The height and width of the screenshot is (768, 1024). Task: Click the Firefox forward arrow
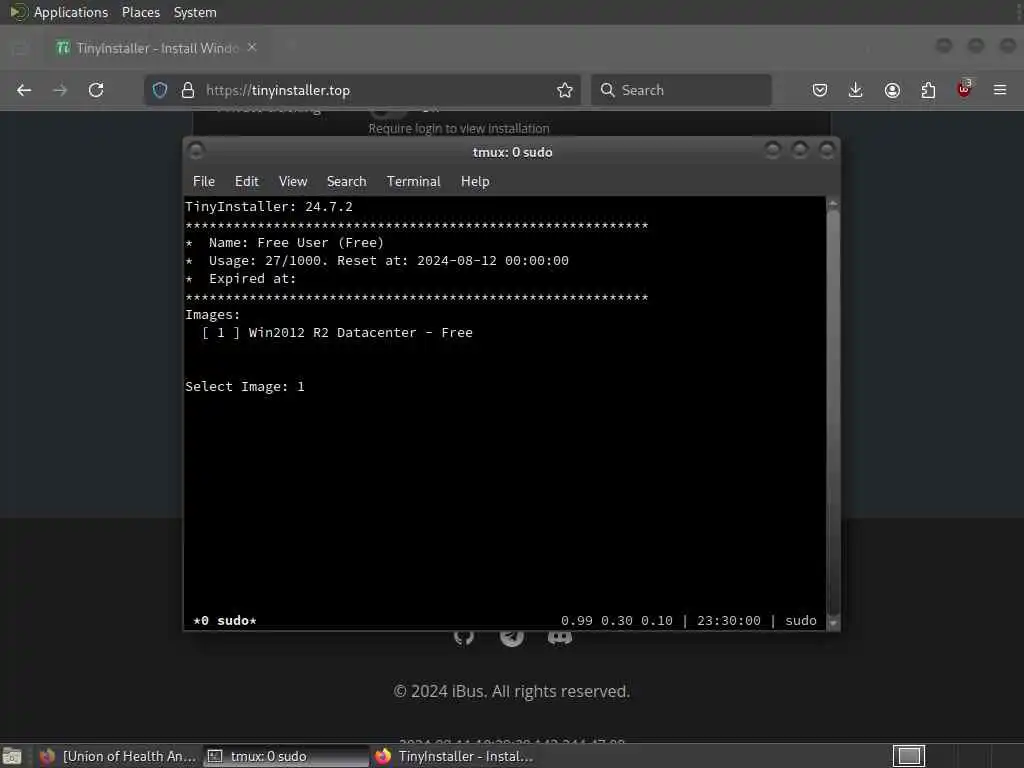[x=60, y=90]
